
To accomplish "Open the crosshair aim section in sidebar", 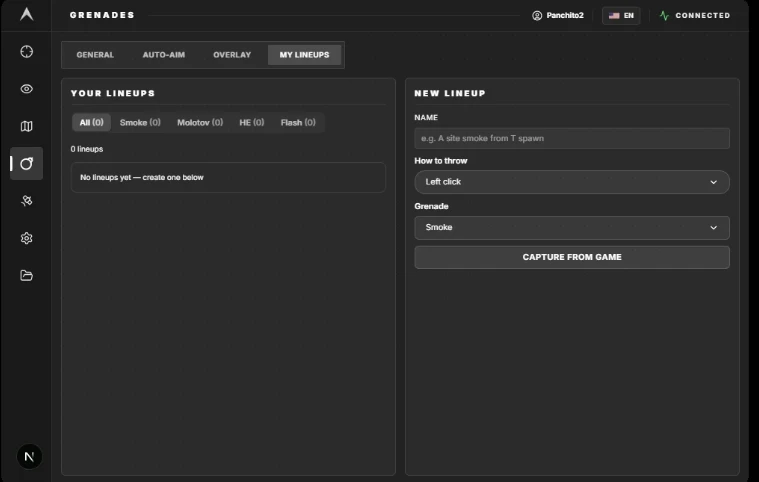I will [27, 51].
